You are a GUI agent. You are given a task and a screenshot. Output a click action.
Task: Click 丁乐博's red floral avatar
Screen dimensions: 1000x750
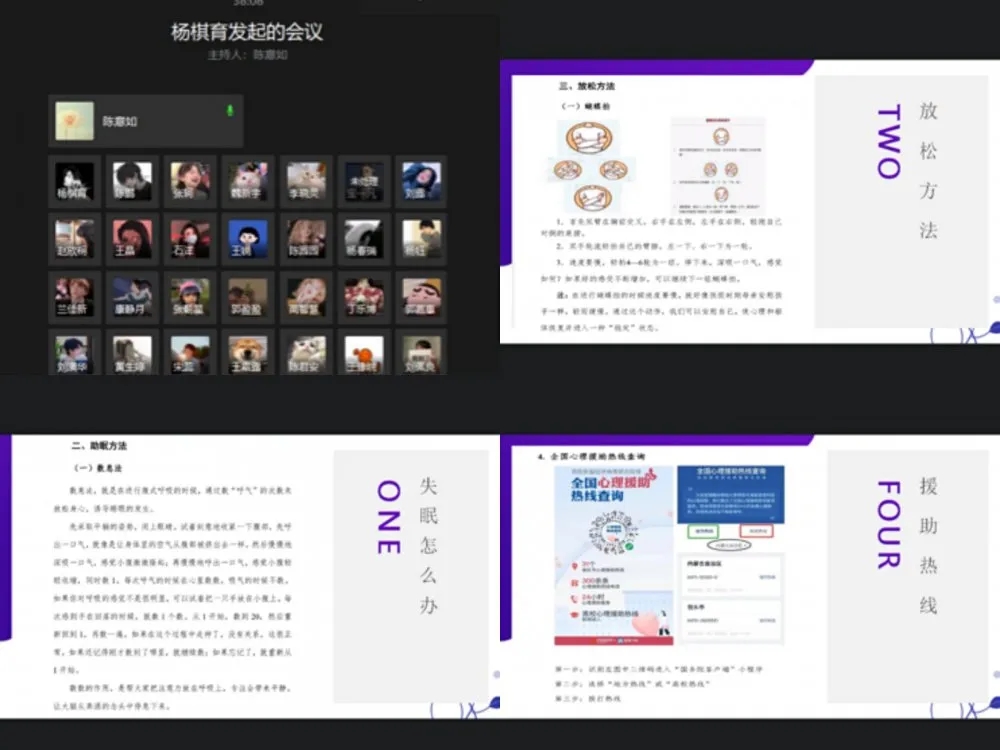pos(364,296)
